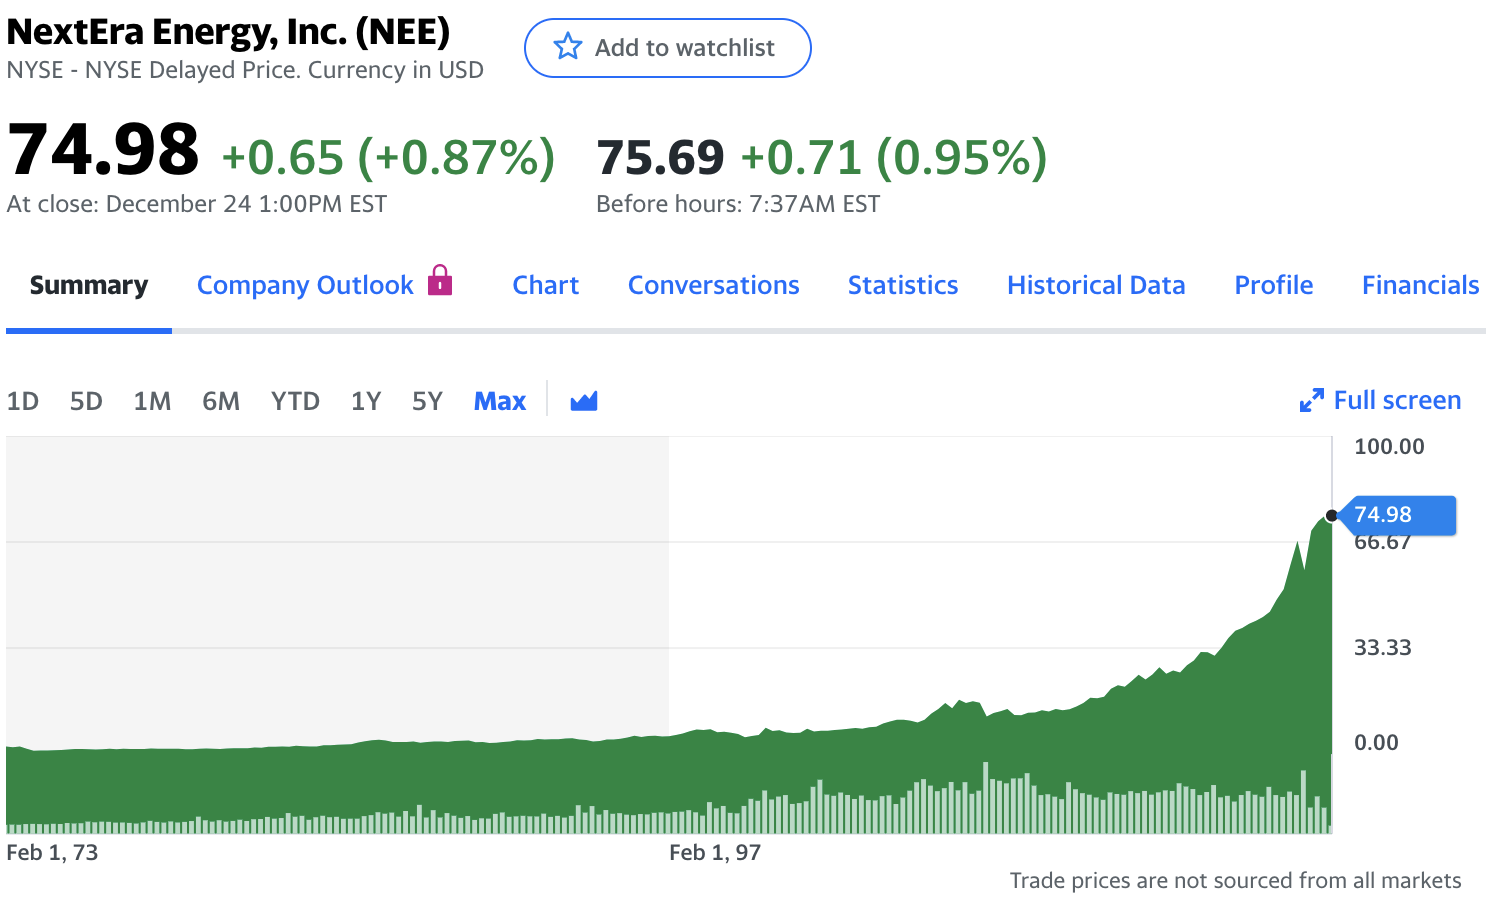The height and width of the screenshot is (904, 1486).
Task: Select the 1M chart range
Action: click(152, 402)
